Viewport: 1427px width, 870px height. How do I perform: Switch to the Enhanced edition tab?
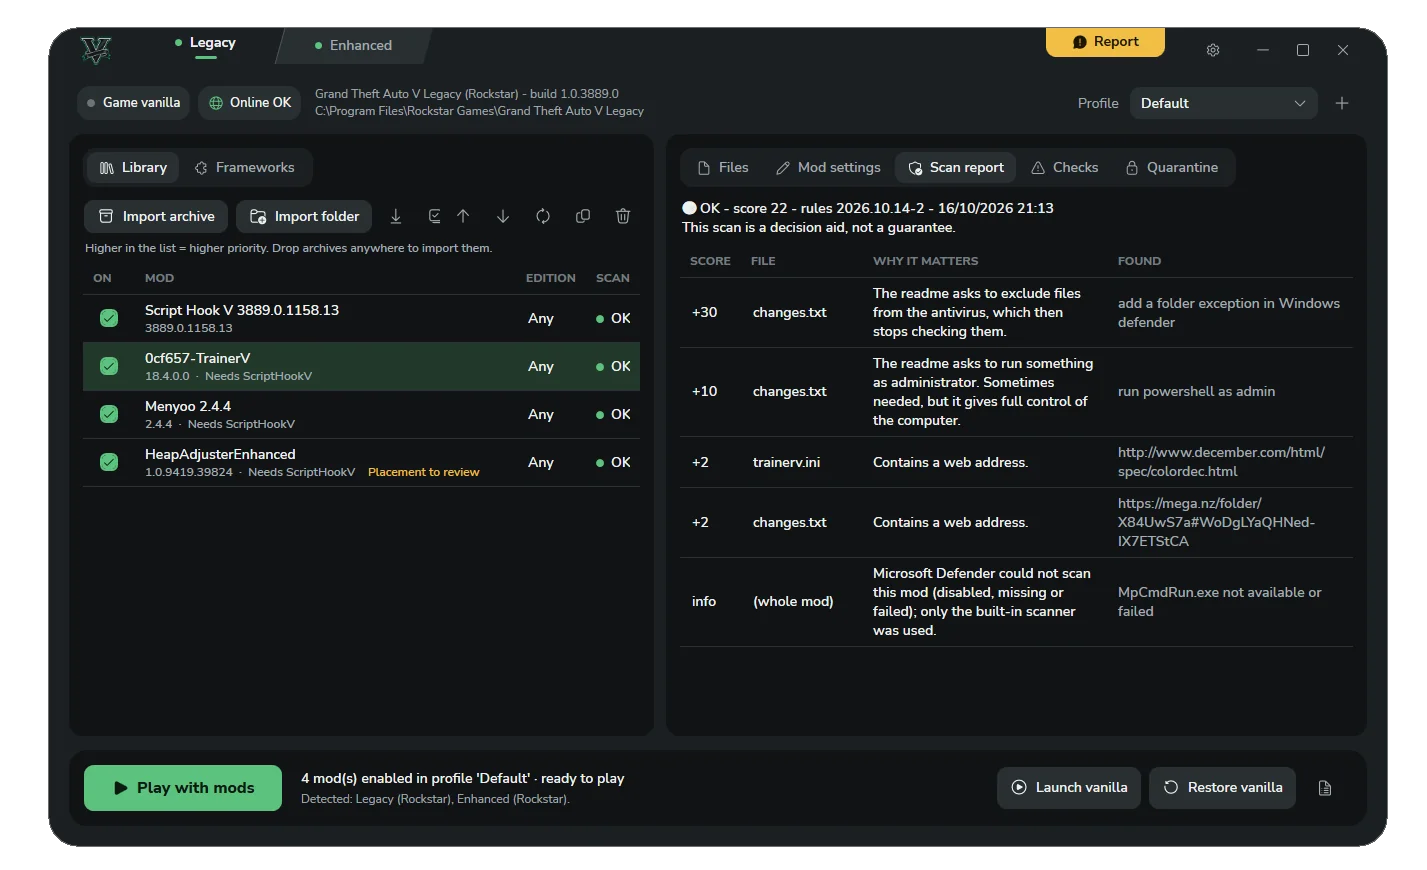[x=353, y=45]
